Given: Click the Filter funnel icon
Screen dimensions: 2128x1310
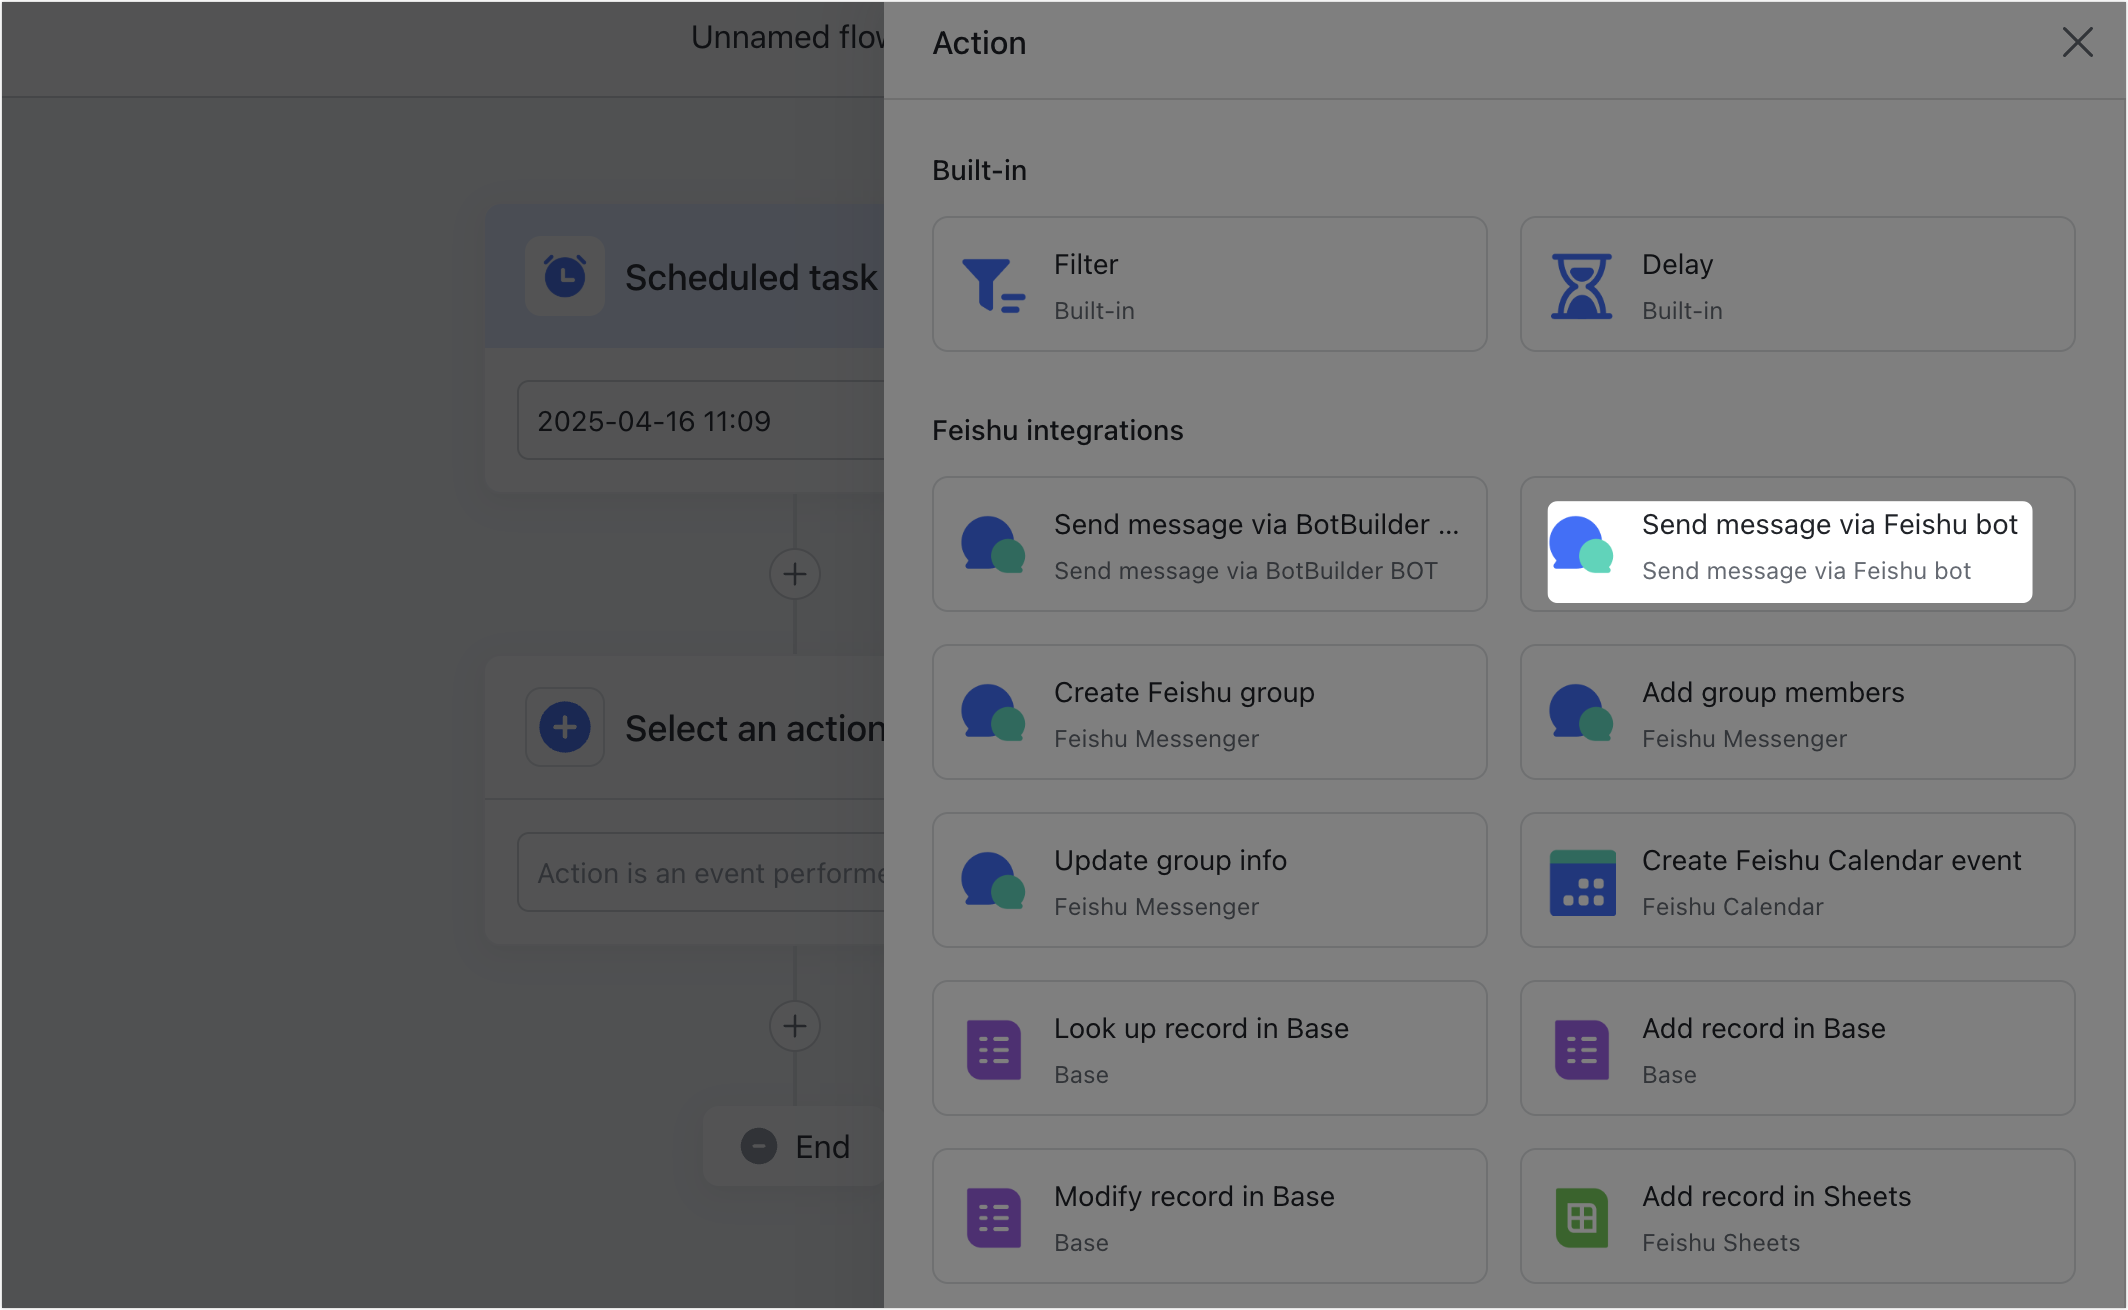Looking at the screenshot, I should pos(992,286).
